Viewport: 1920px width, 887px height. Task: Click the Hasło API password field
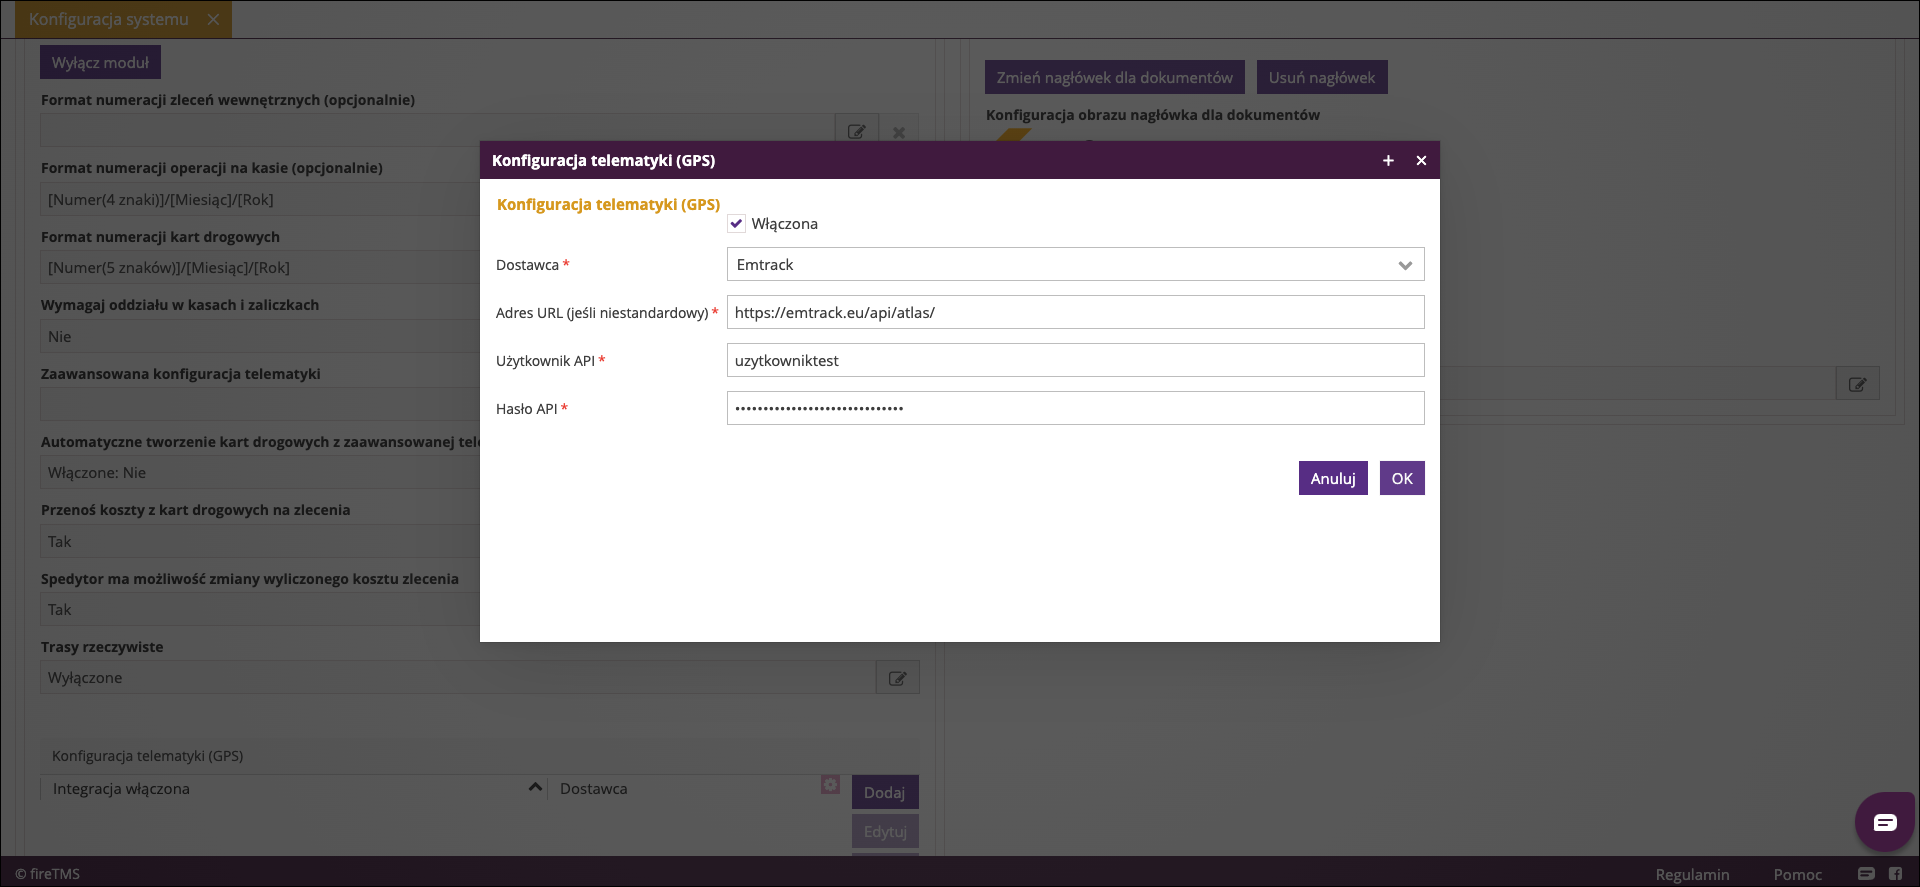click(x=1075, y=408)
